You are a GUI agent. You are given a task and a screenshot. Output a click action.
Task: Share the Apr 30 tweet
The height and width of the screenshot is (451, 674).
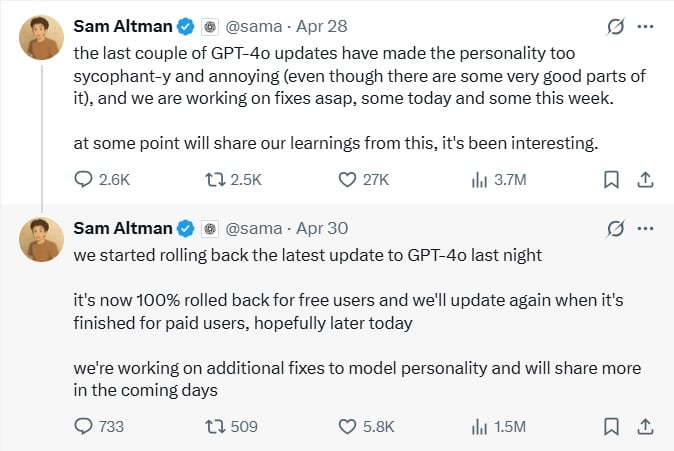(645, 426)
